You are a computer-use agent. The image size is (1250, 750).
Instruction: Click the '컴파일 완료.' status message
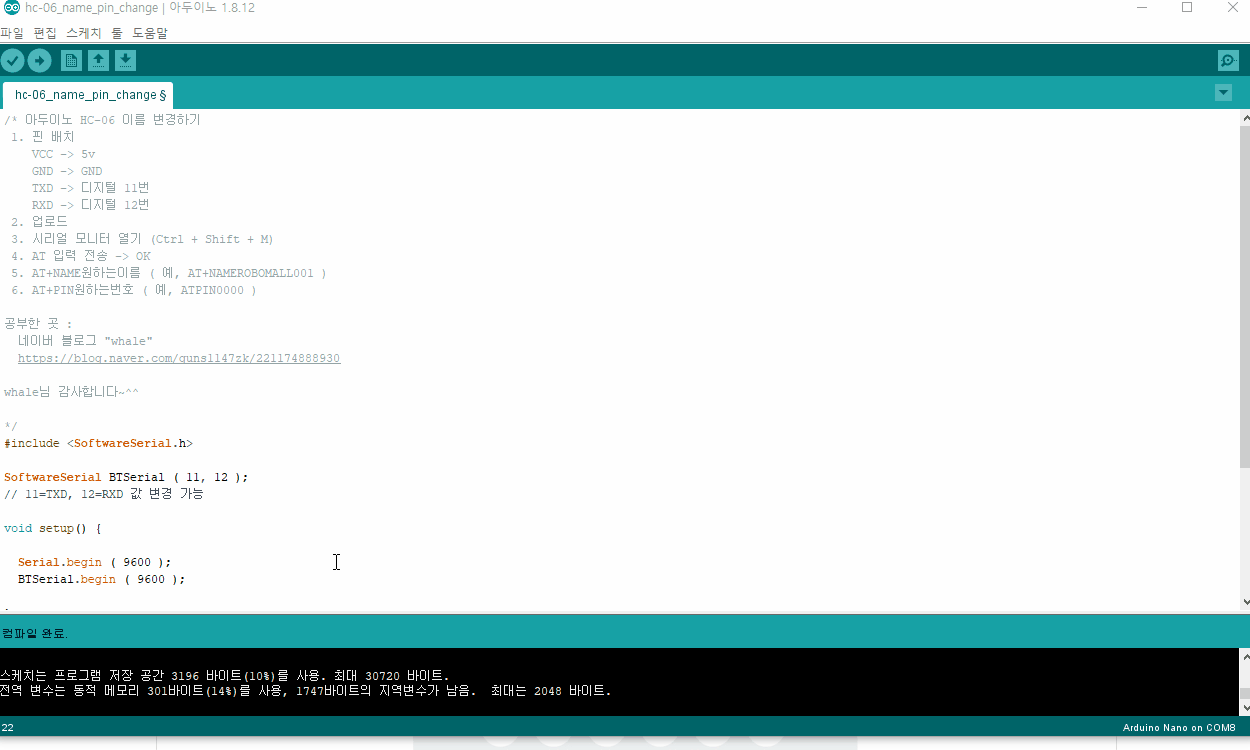tap(35, 633)
